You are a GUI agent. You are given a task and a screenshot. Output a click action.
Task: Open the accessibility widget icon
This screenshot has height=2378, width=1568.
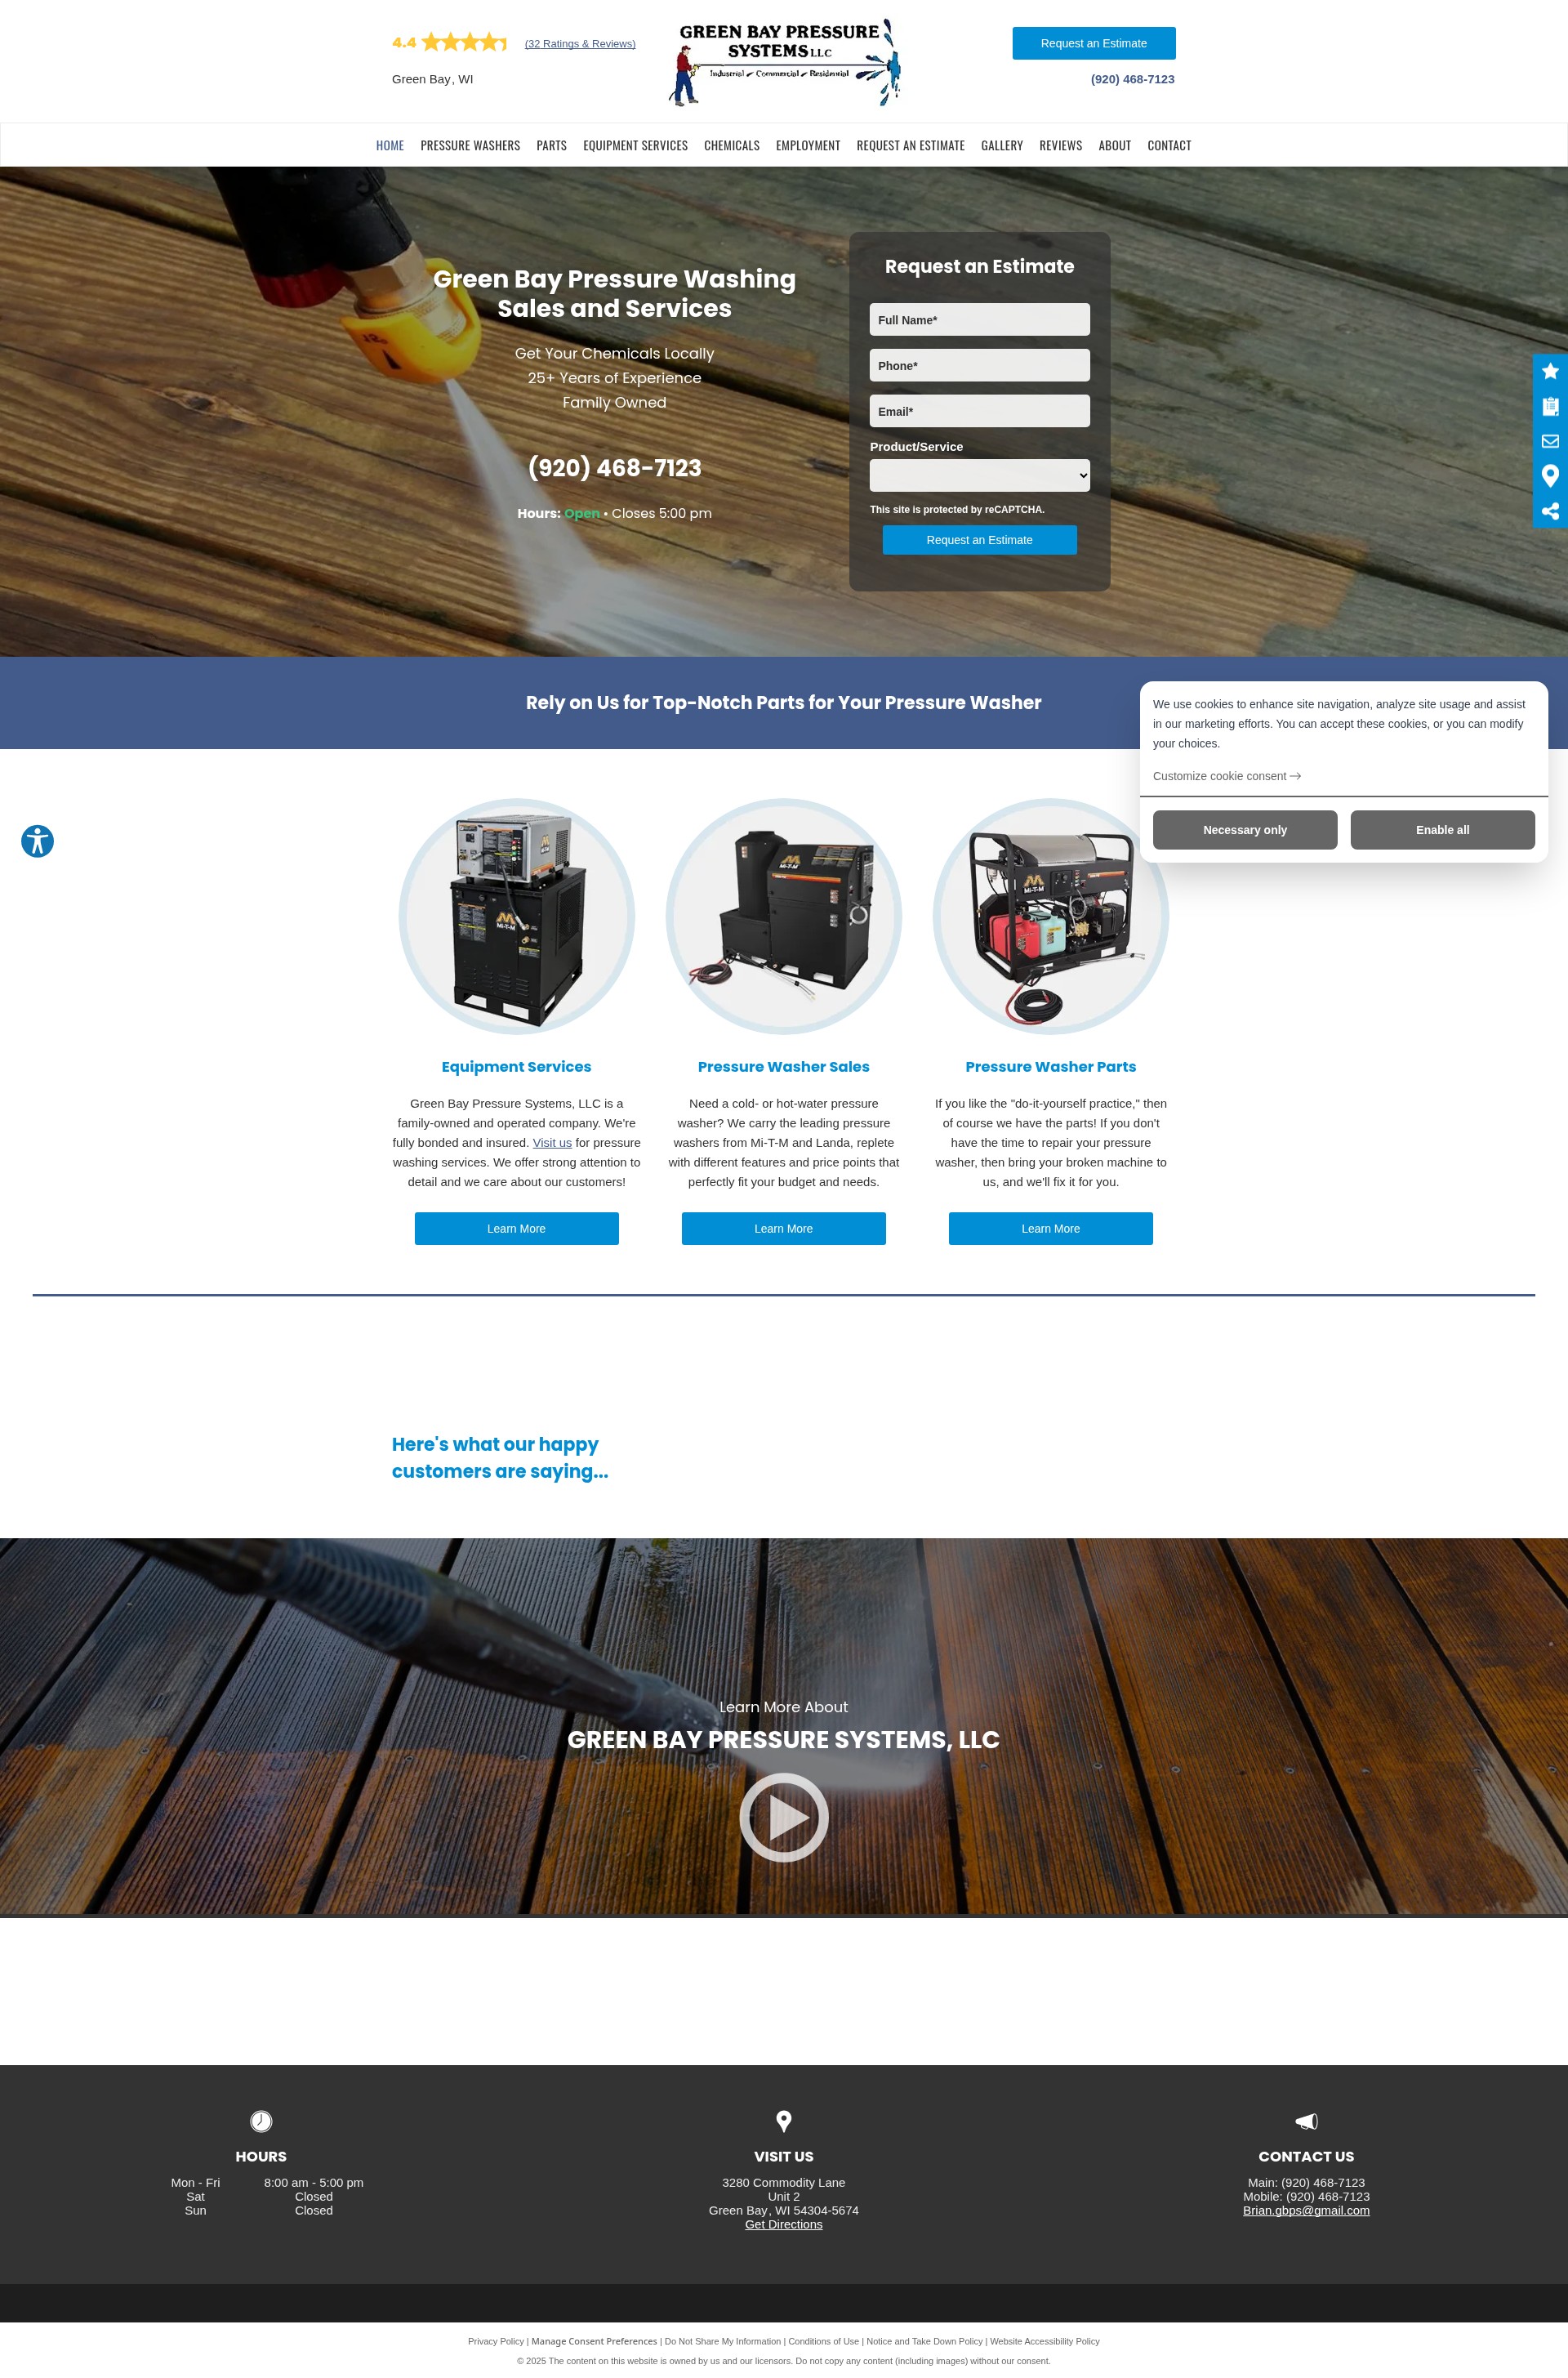(37, 841)
